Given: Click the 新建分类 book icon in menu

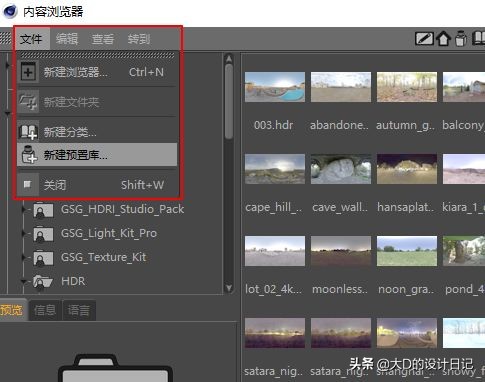Looking at the screenshot, I should point(28,132).
